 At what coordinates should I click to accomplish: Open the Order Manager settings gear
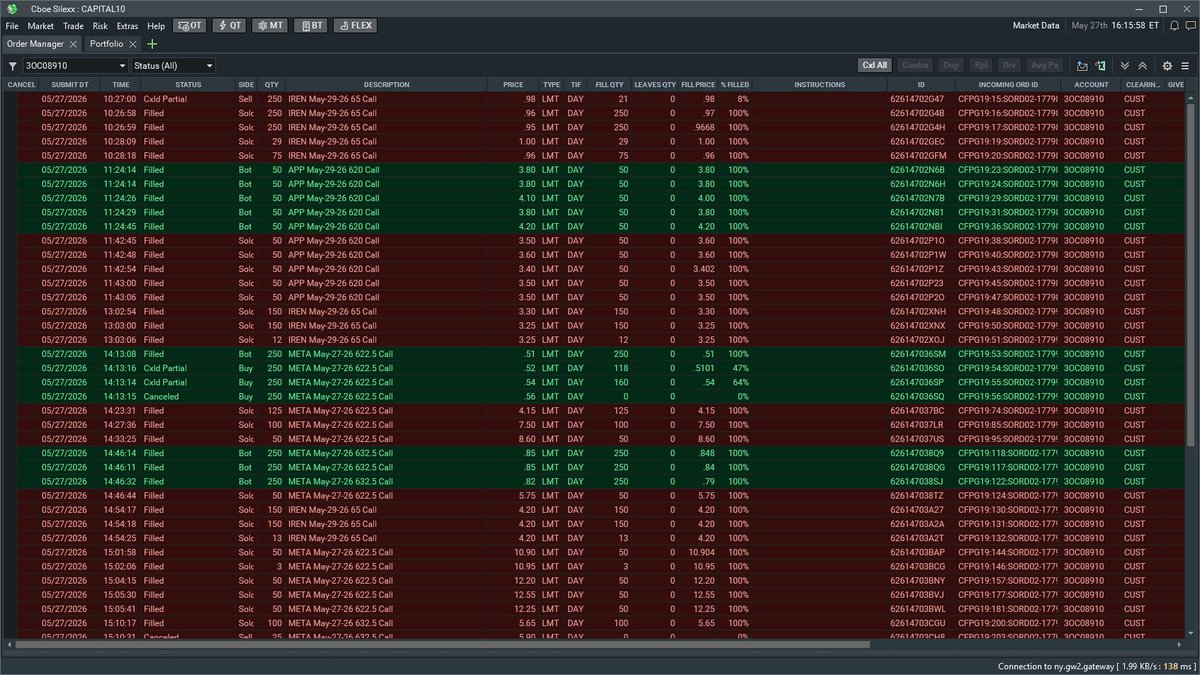click(1167, 65)
